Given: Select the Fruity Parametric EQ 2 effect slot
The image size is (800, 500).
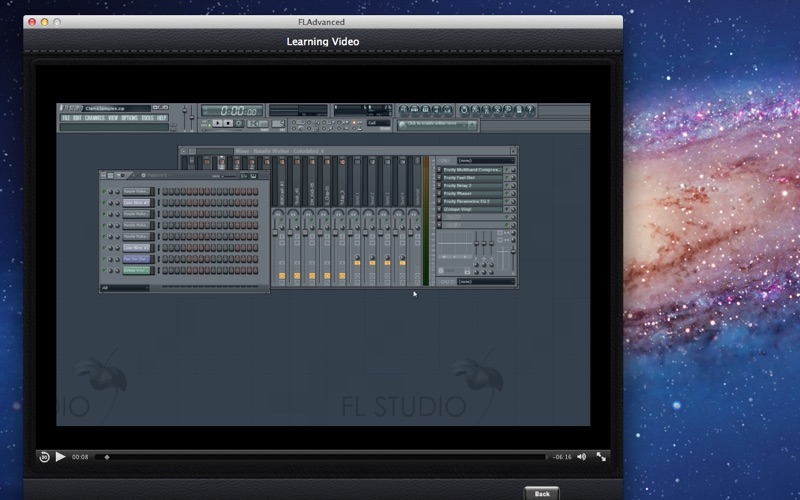Looking at the screenshot, I should tap(472, 202).
